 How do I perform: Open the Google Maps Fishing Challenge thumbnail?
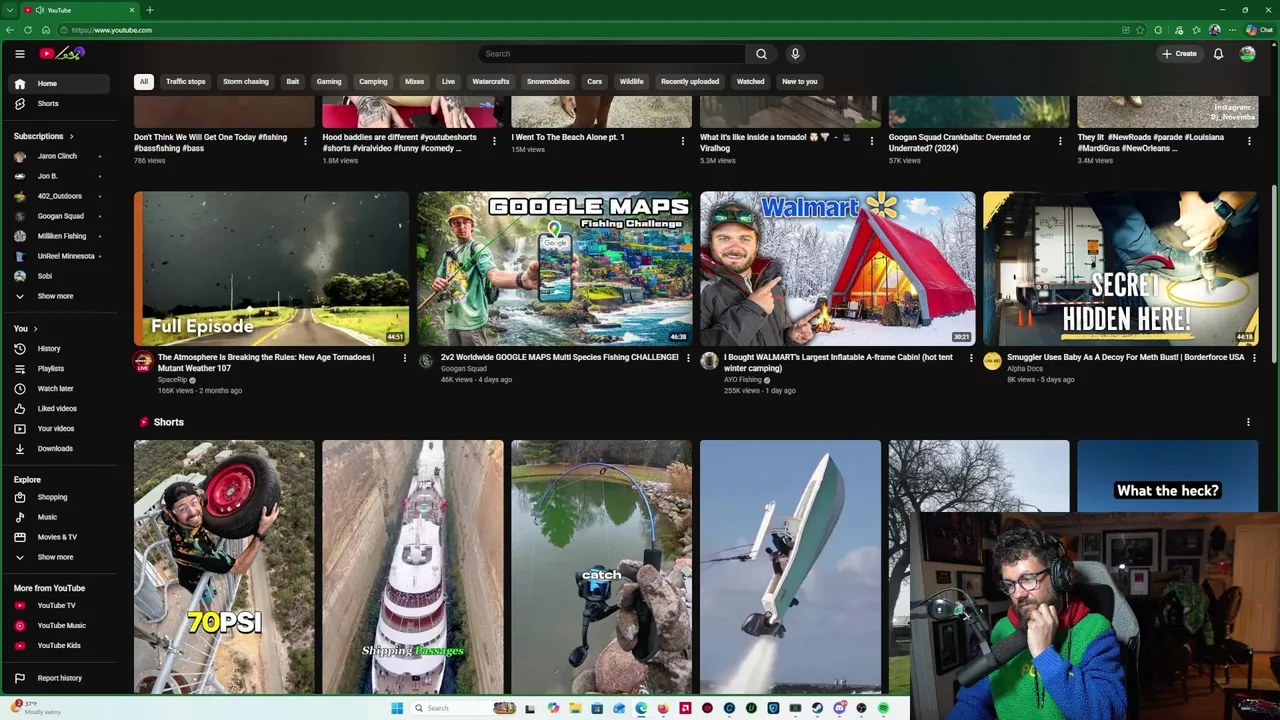(x=555, y=269)
